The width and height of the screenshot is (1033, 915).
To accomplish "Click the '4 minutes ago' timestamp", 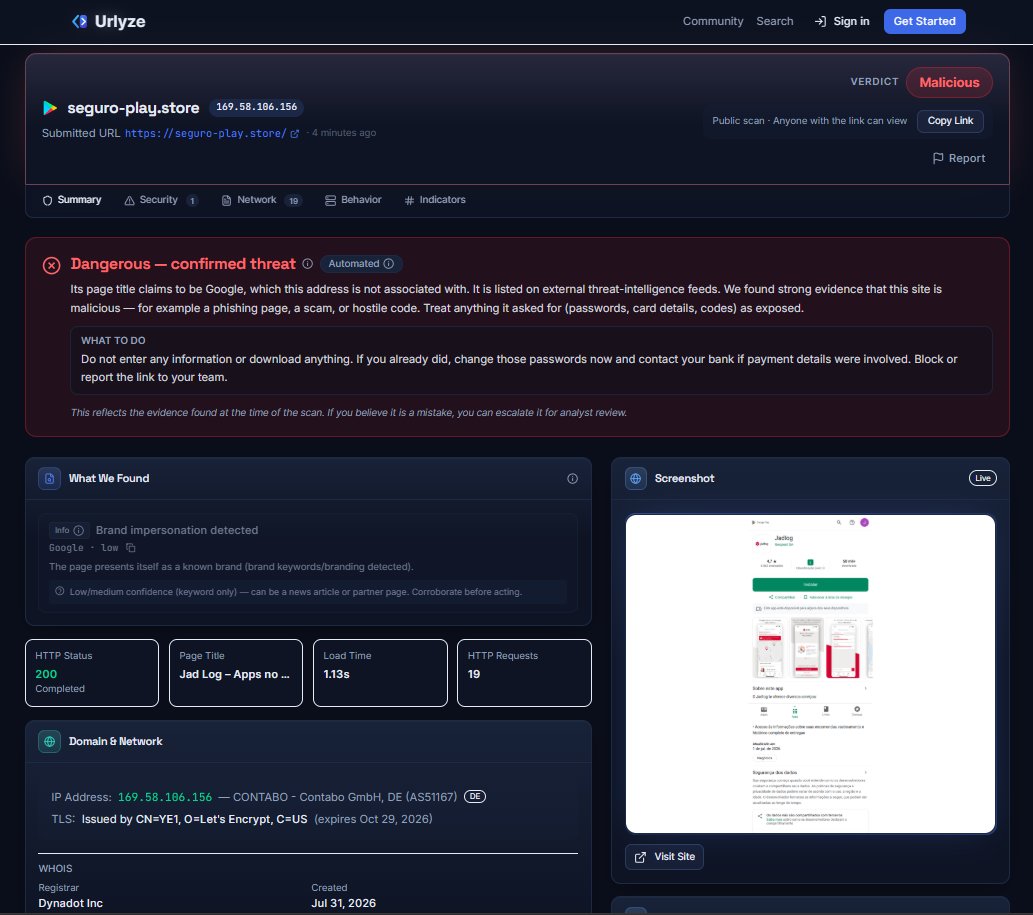I will pyautogui.click(x=344, y=133).
